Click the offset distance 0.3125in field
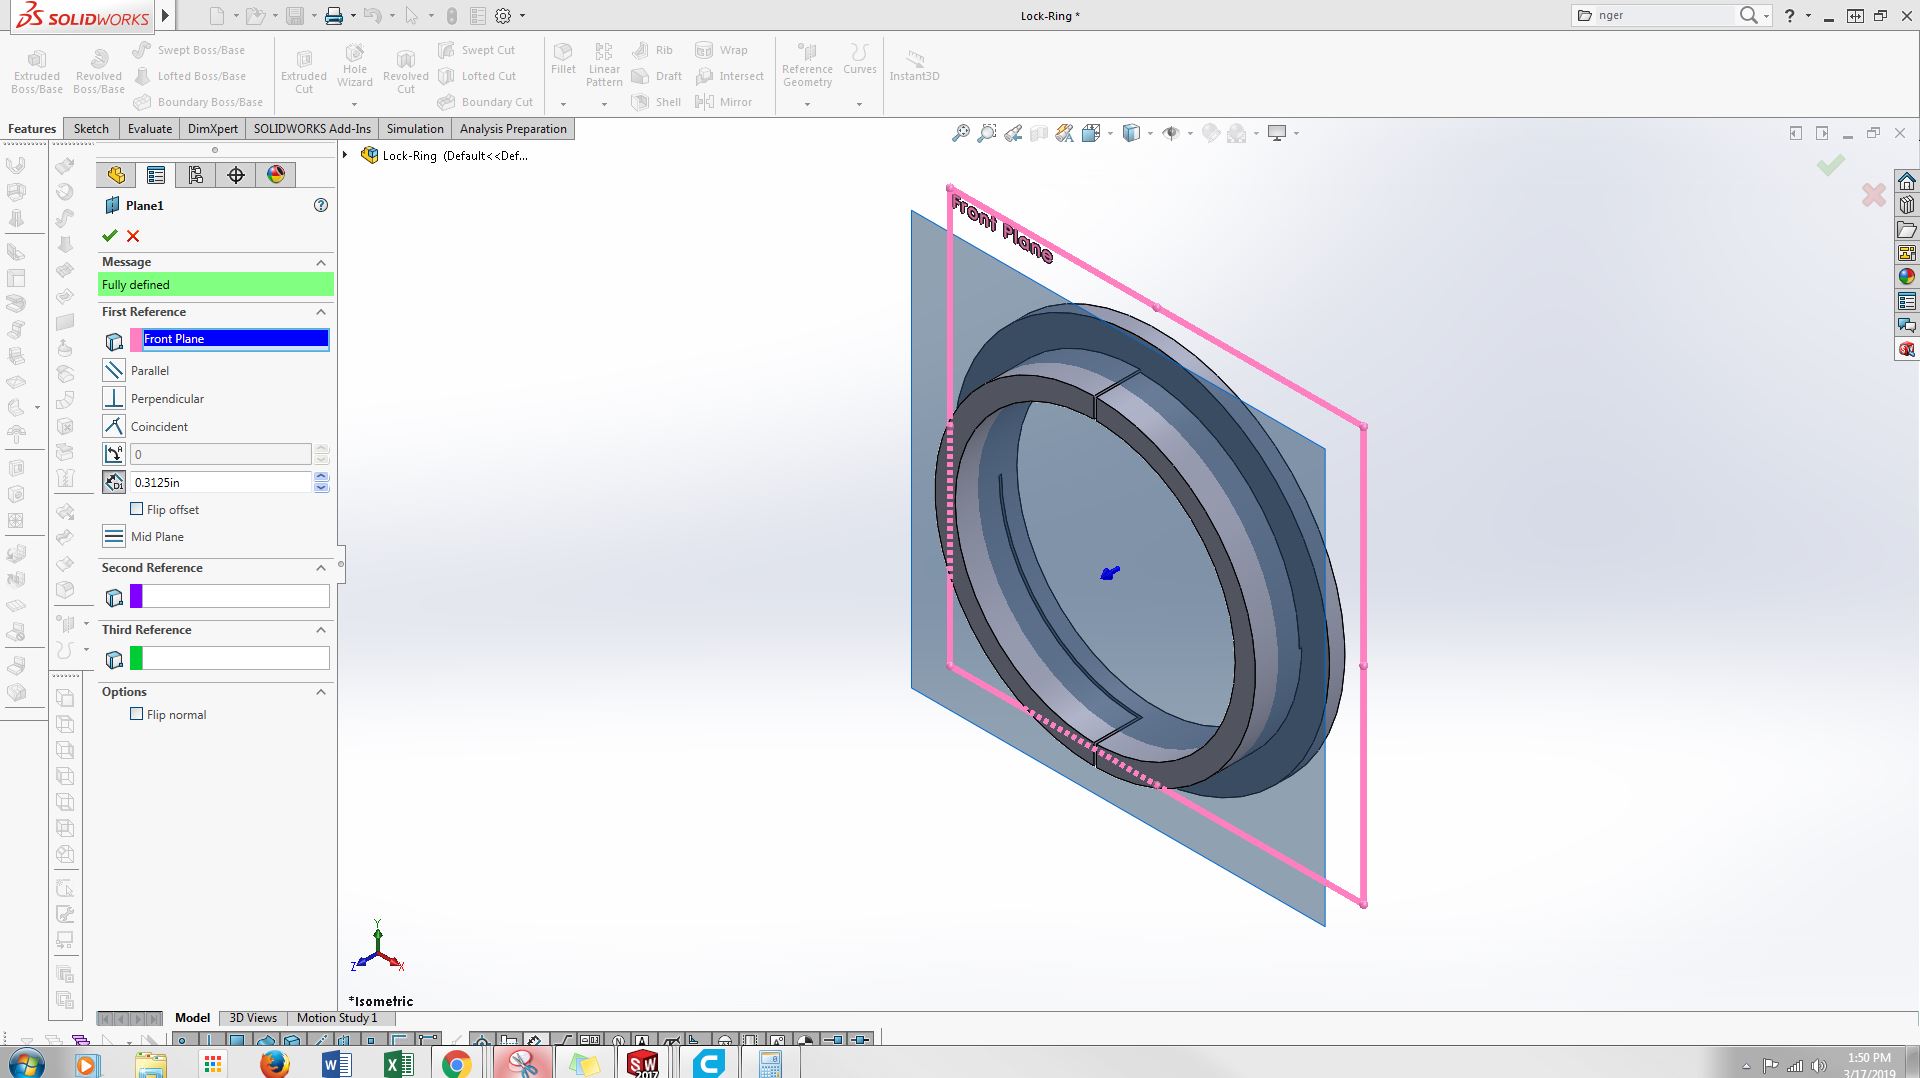 221,482
